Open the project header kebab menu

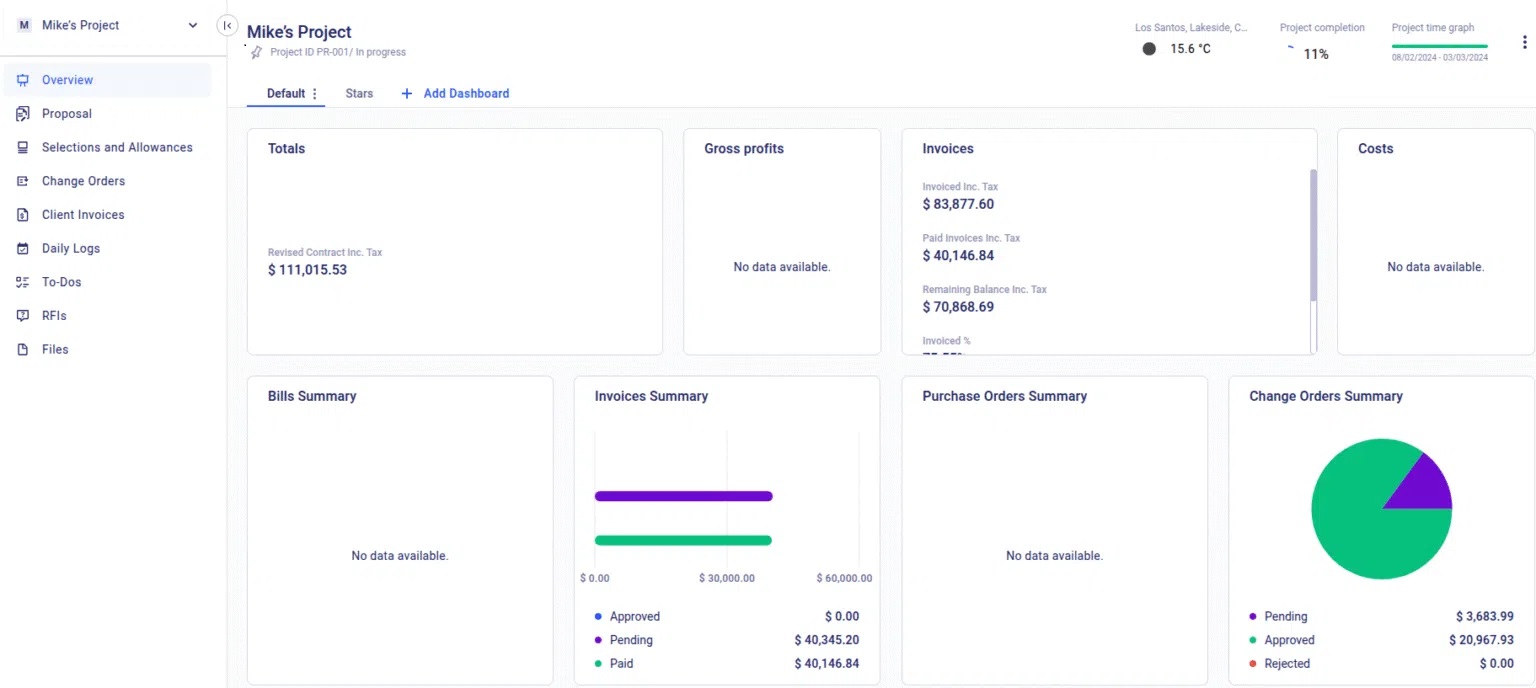[x=1524, y=42]
